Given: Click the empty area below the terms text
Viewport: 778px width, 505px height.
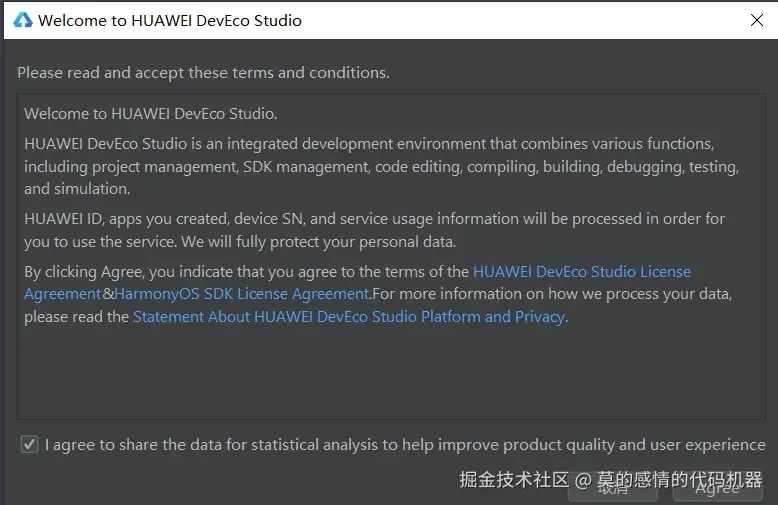Looking at the screenshot, I should [390, 375].
